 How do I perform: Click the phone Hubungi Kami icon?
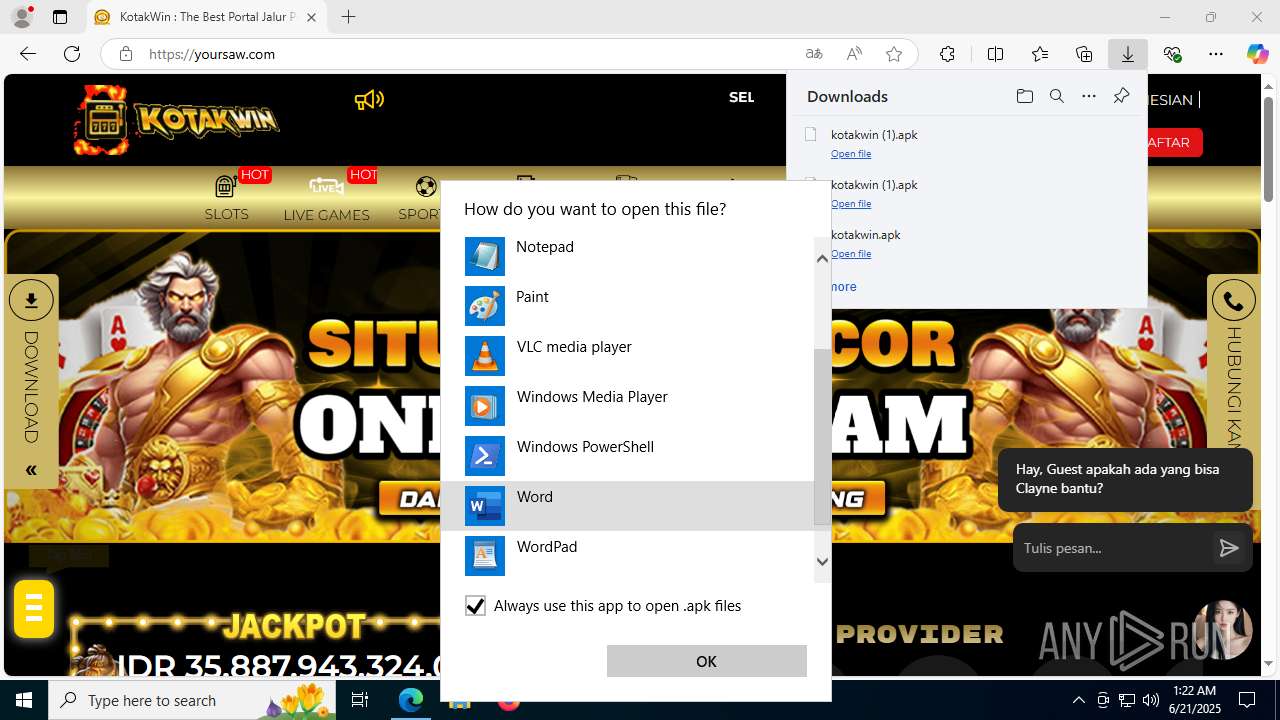1233,300
